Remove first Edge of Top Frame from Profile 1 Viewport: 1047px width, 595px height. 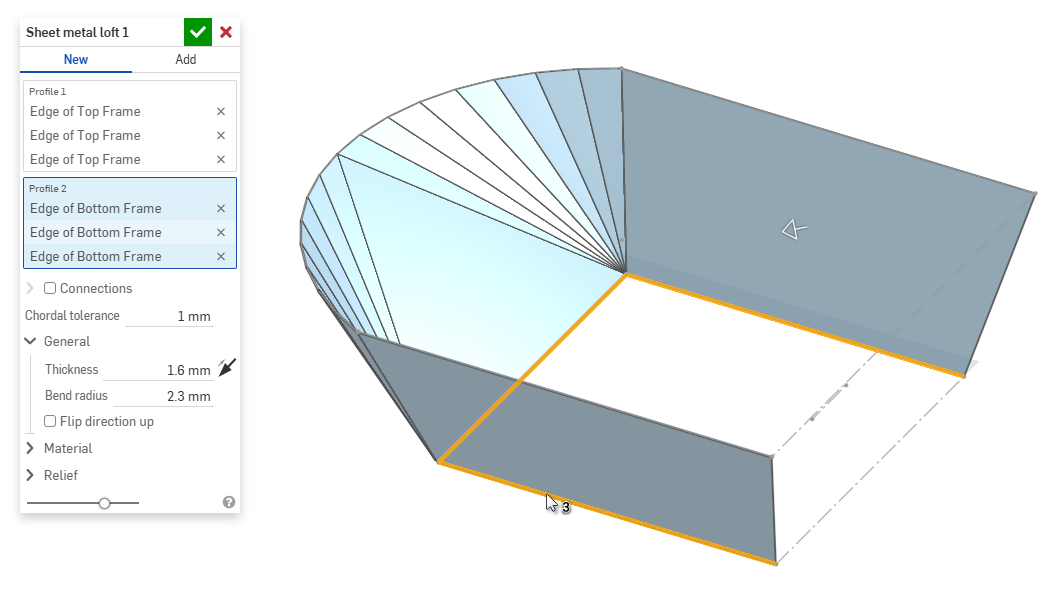(221, 112)
